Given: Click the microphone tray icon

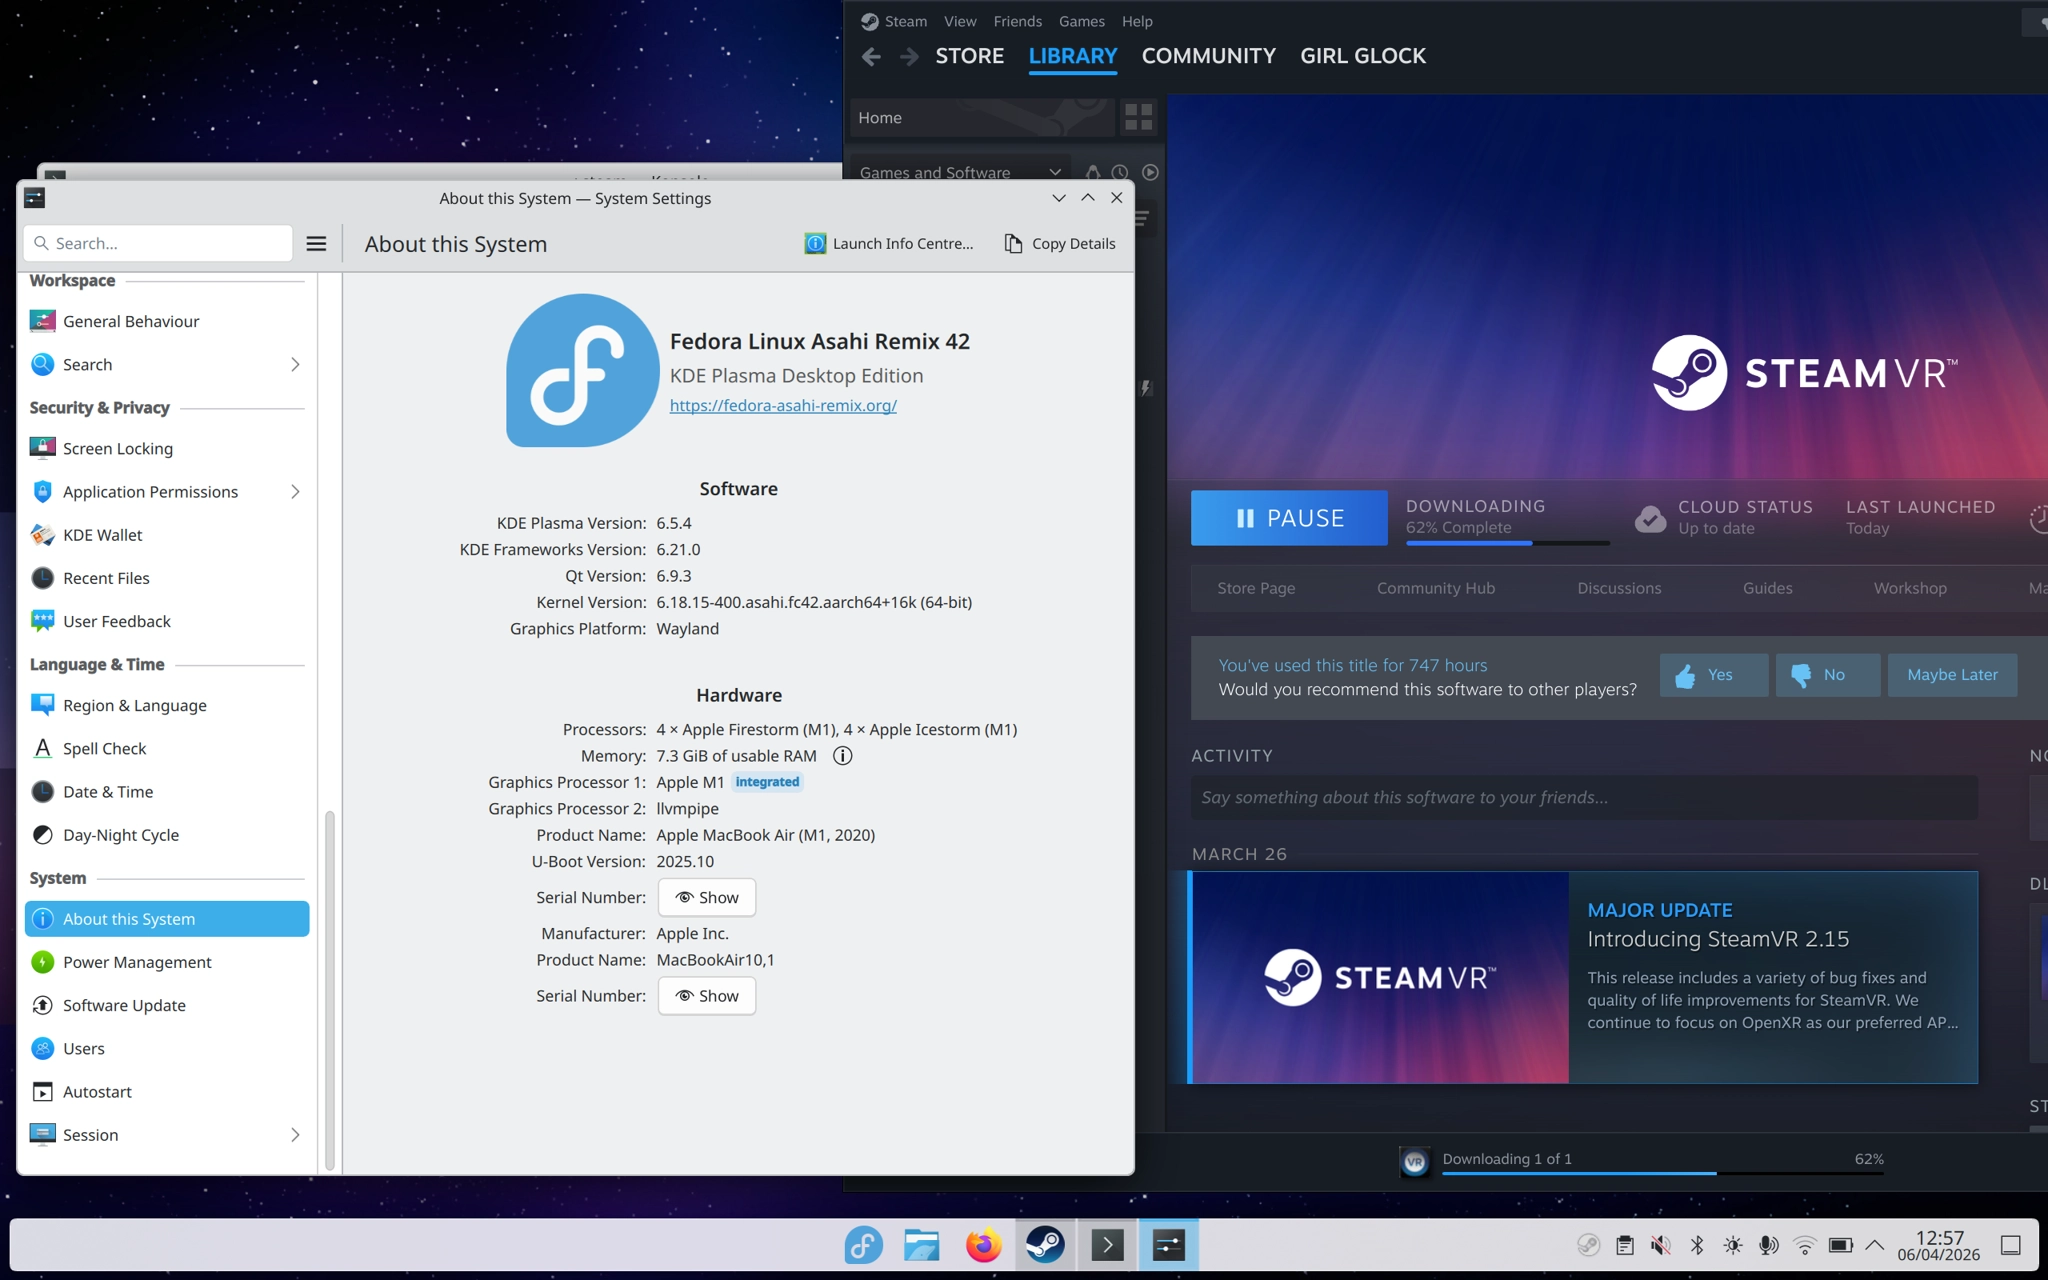Looking at the screenshot, I should (x=1769, y=1245).
